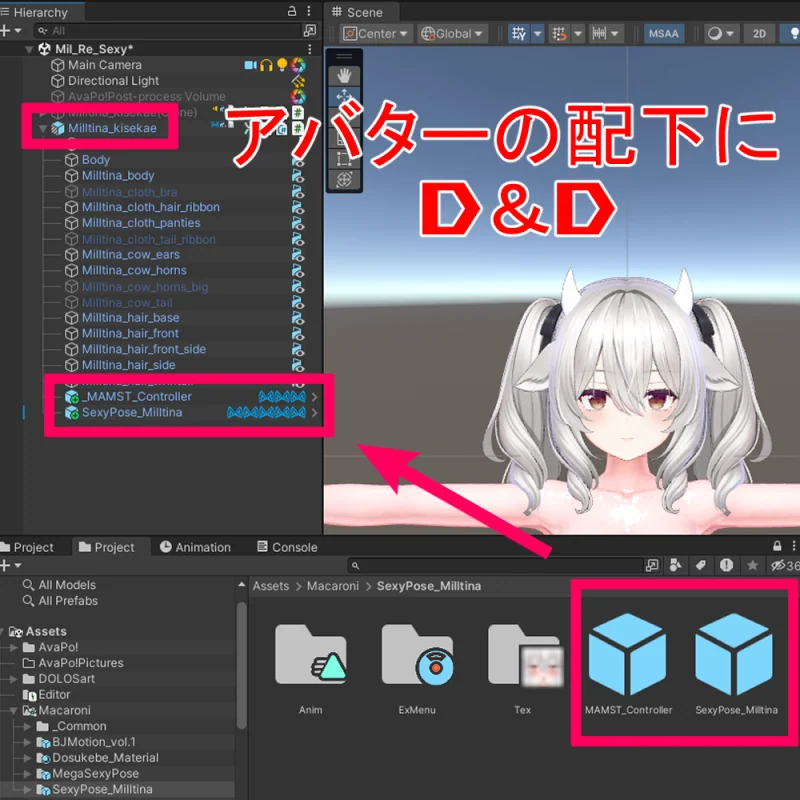Open the ExMenu folder
This screenshot has height=800, width=800.
pos(417,669)
